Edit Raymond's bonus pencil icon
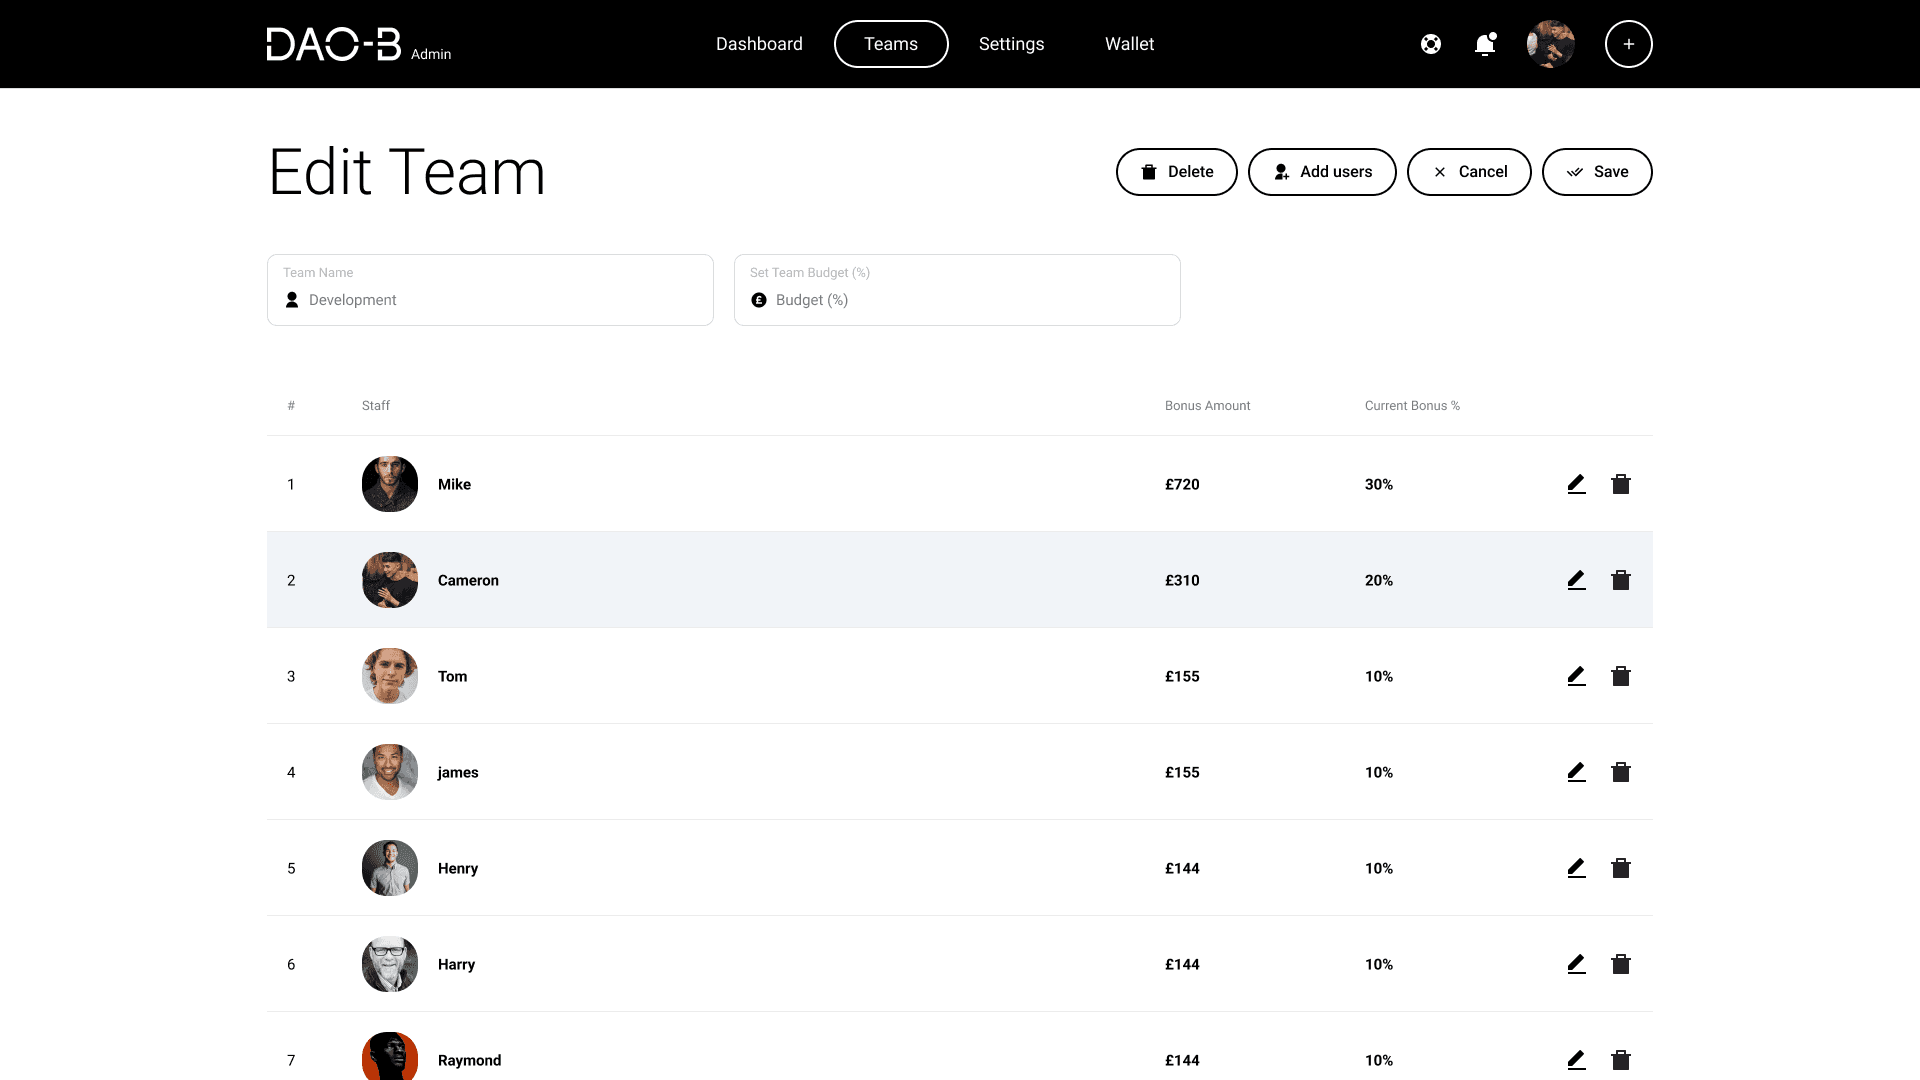Image resolution: width=1920 pixels, height=1080 pixels. click(1577, 1060)
